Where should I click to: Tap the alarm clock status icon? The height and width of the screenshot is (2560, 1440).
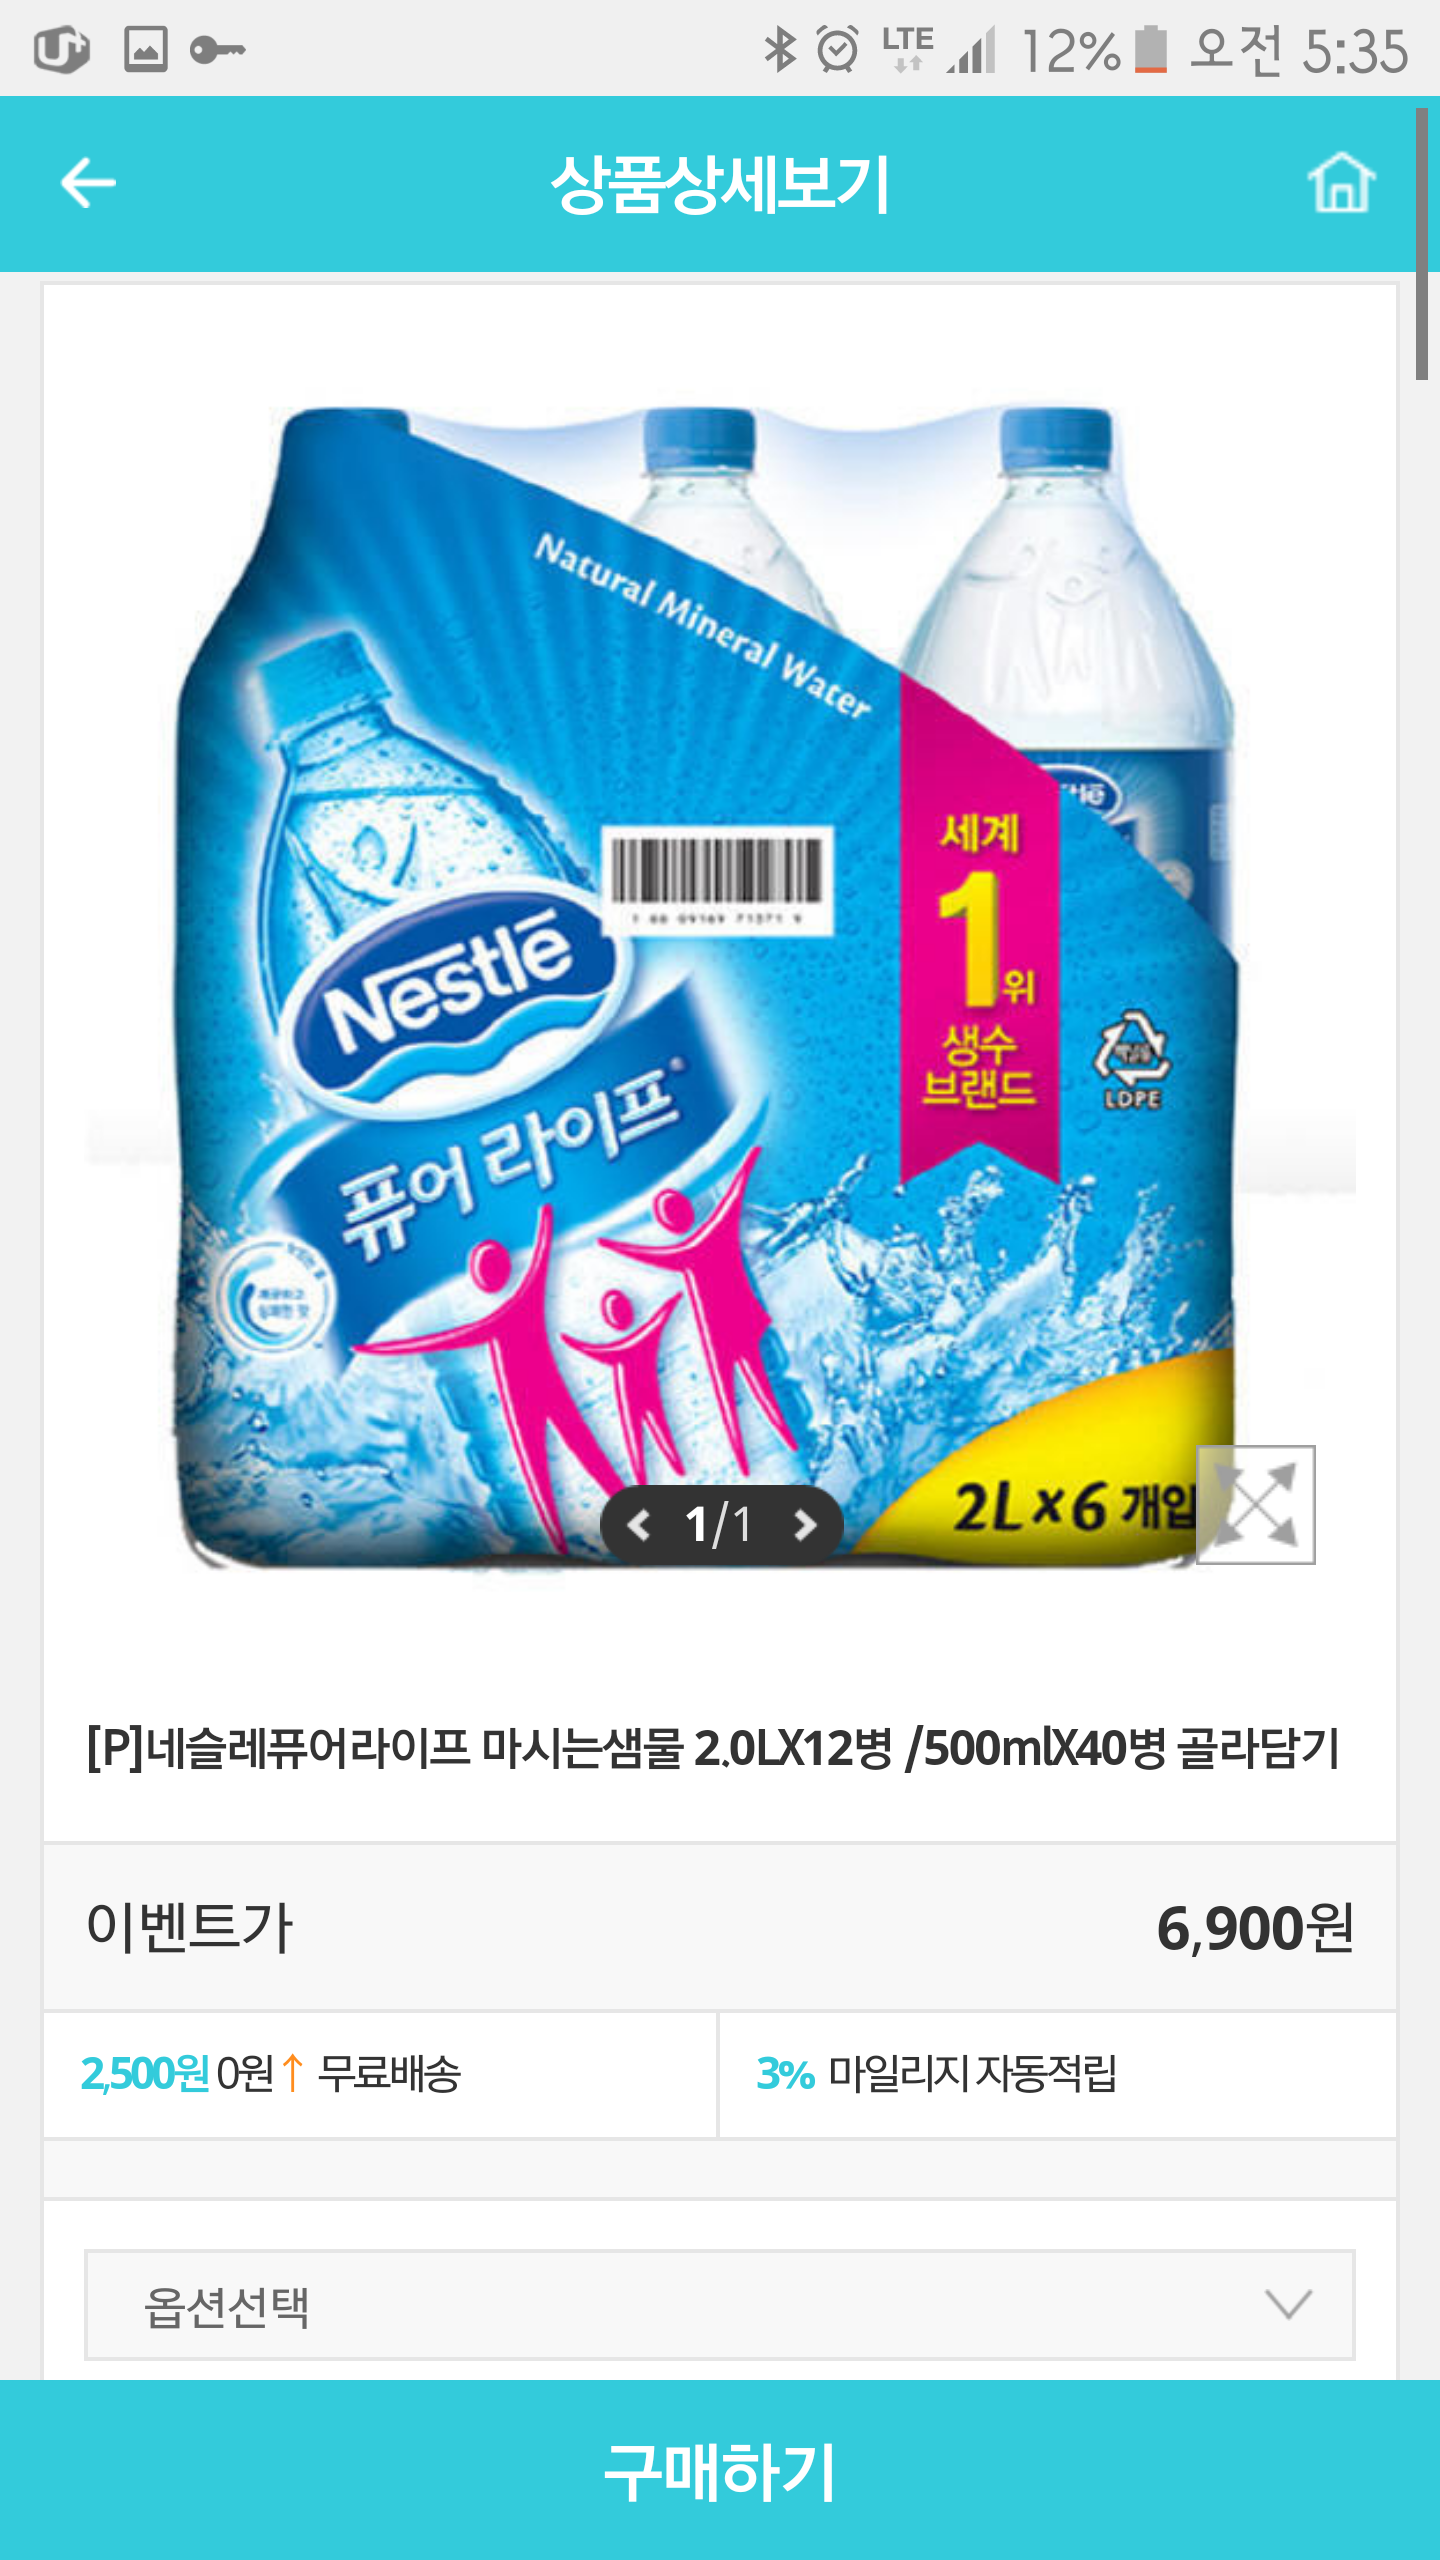click(x=837, y=49)
